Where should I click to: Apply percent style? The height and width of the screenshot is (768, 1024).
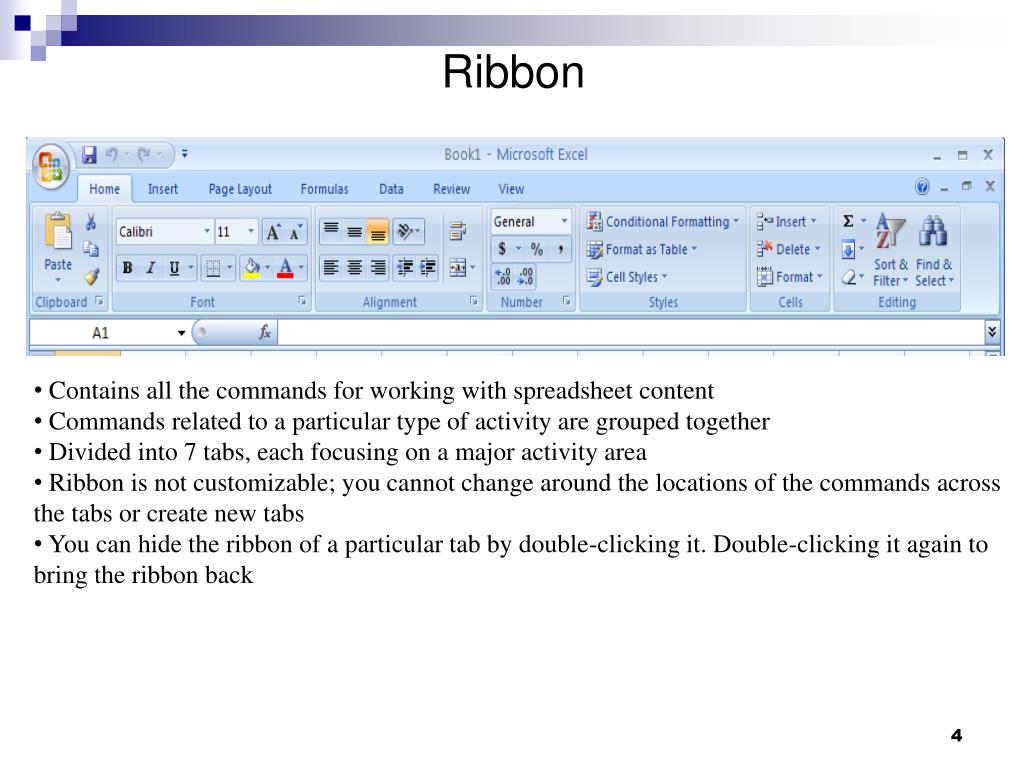point(537,249)
